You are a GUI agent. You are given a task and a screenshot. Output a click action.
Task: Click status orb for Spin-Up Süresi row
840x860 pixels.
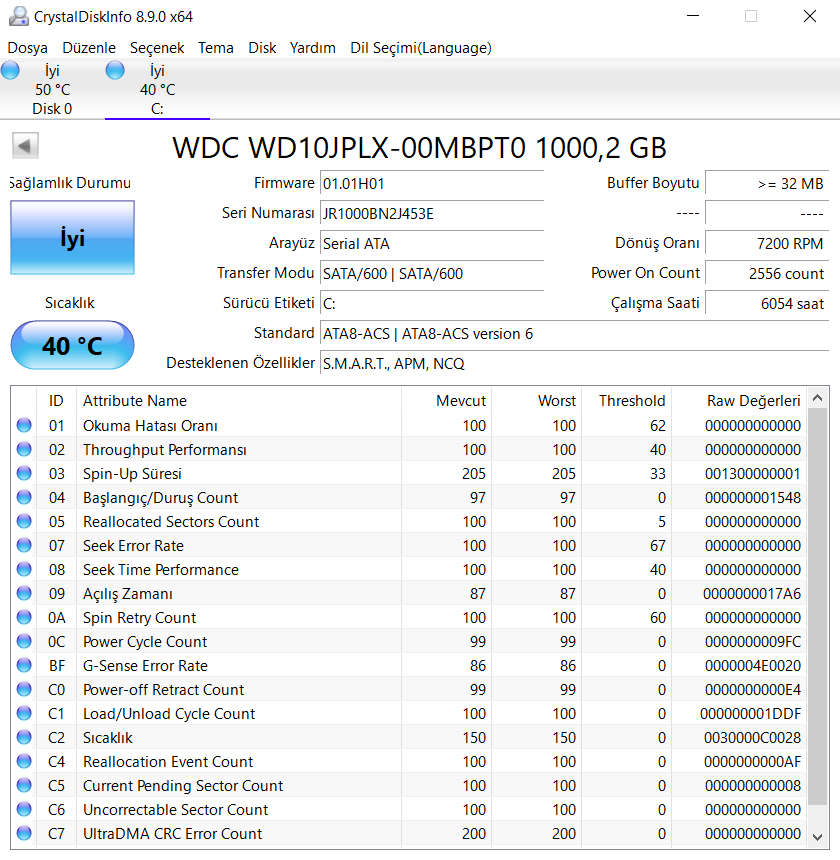(24, 473)
